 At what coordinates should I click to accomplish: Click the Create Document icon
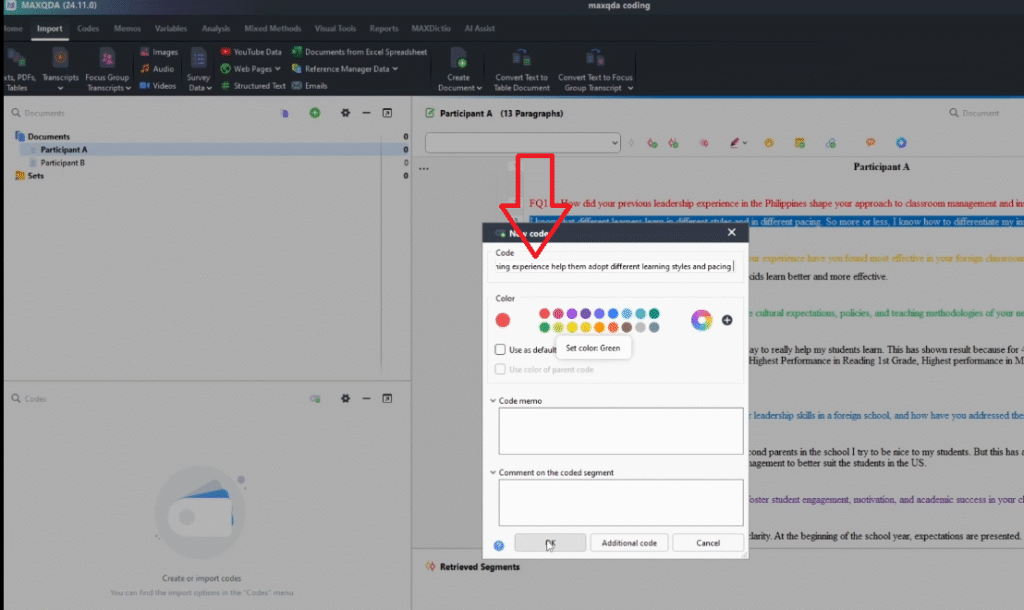(x=459, y=59)
